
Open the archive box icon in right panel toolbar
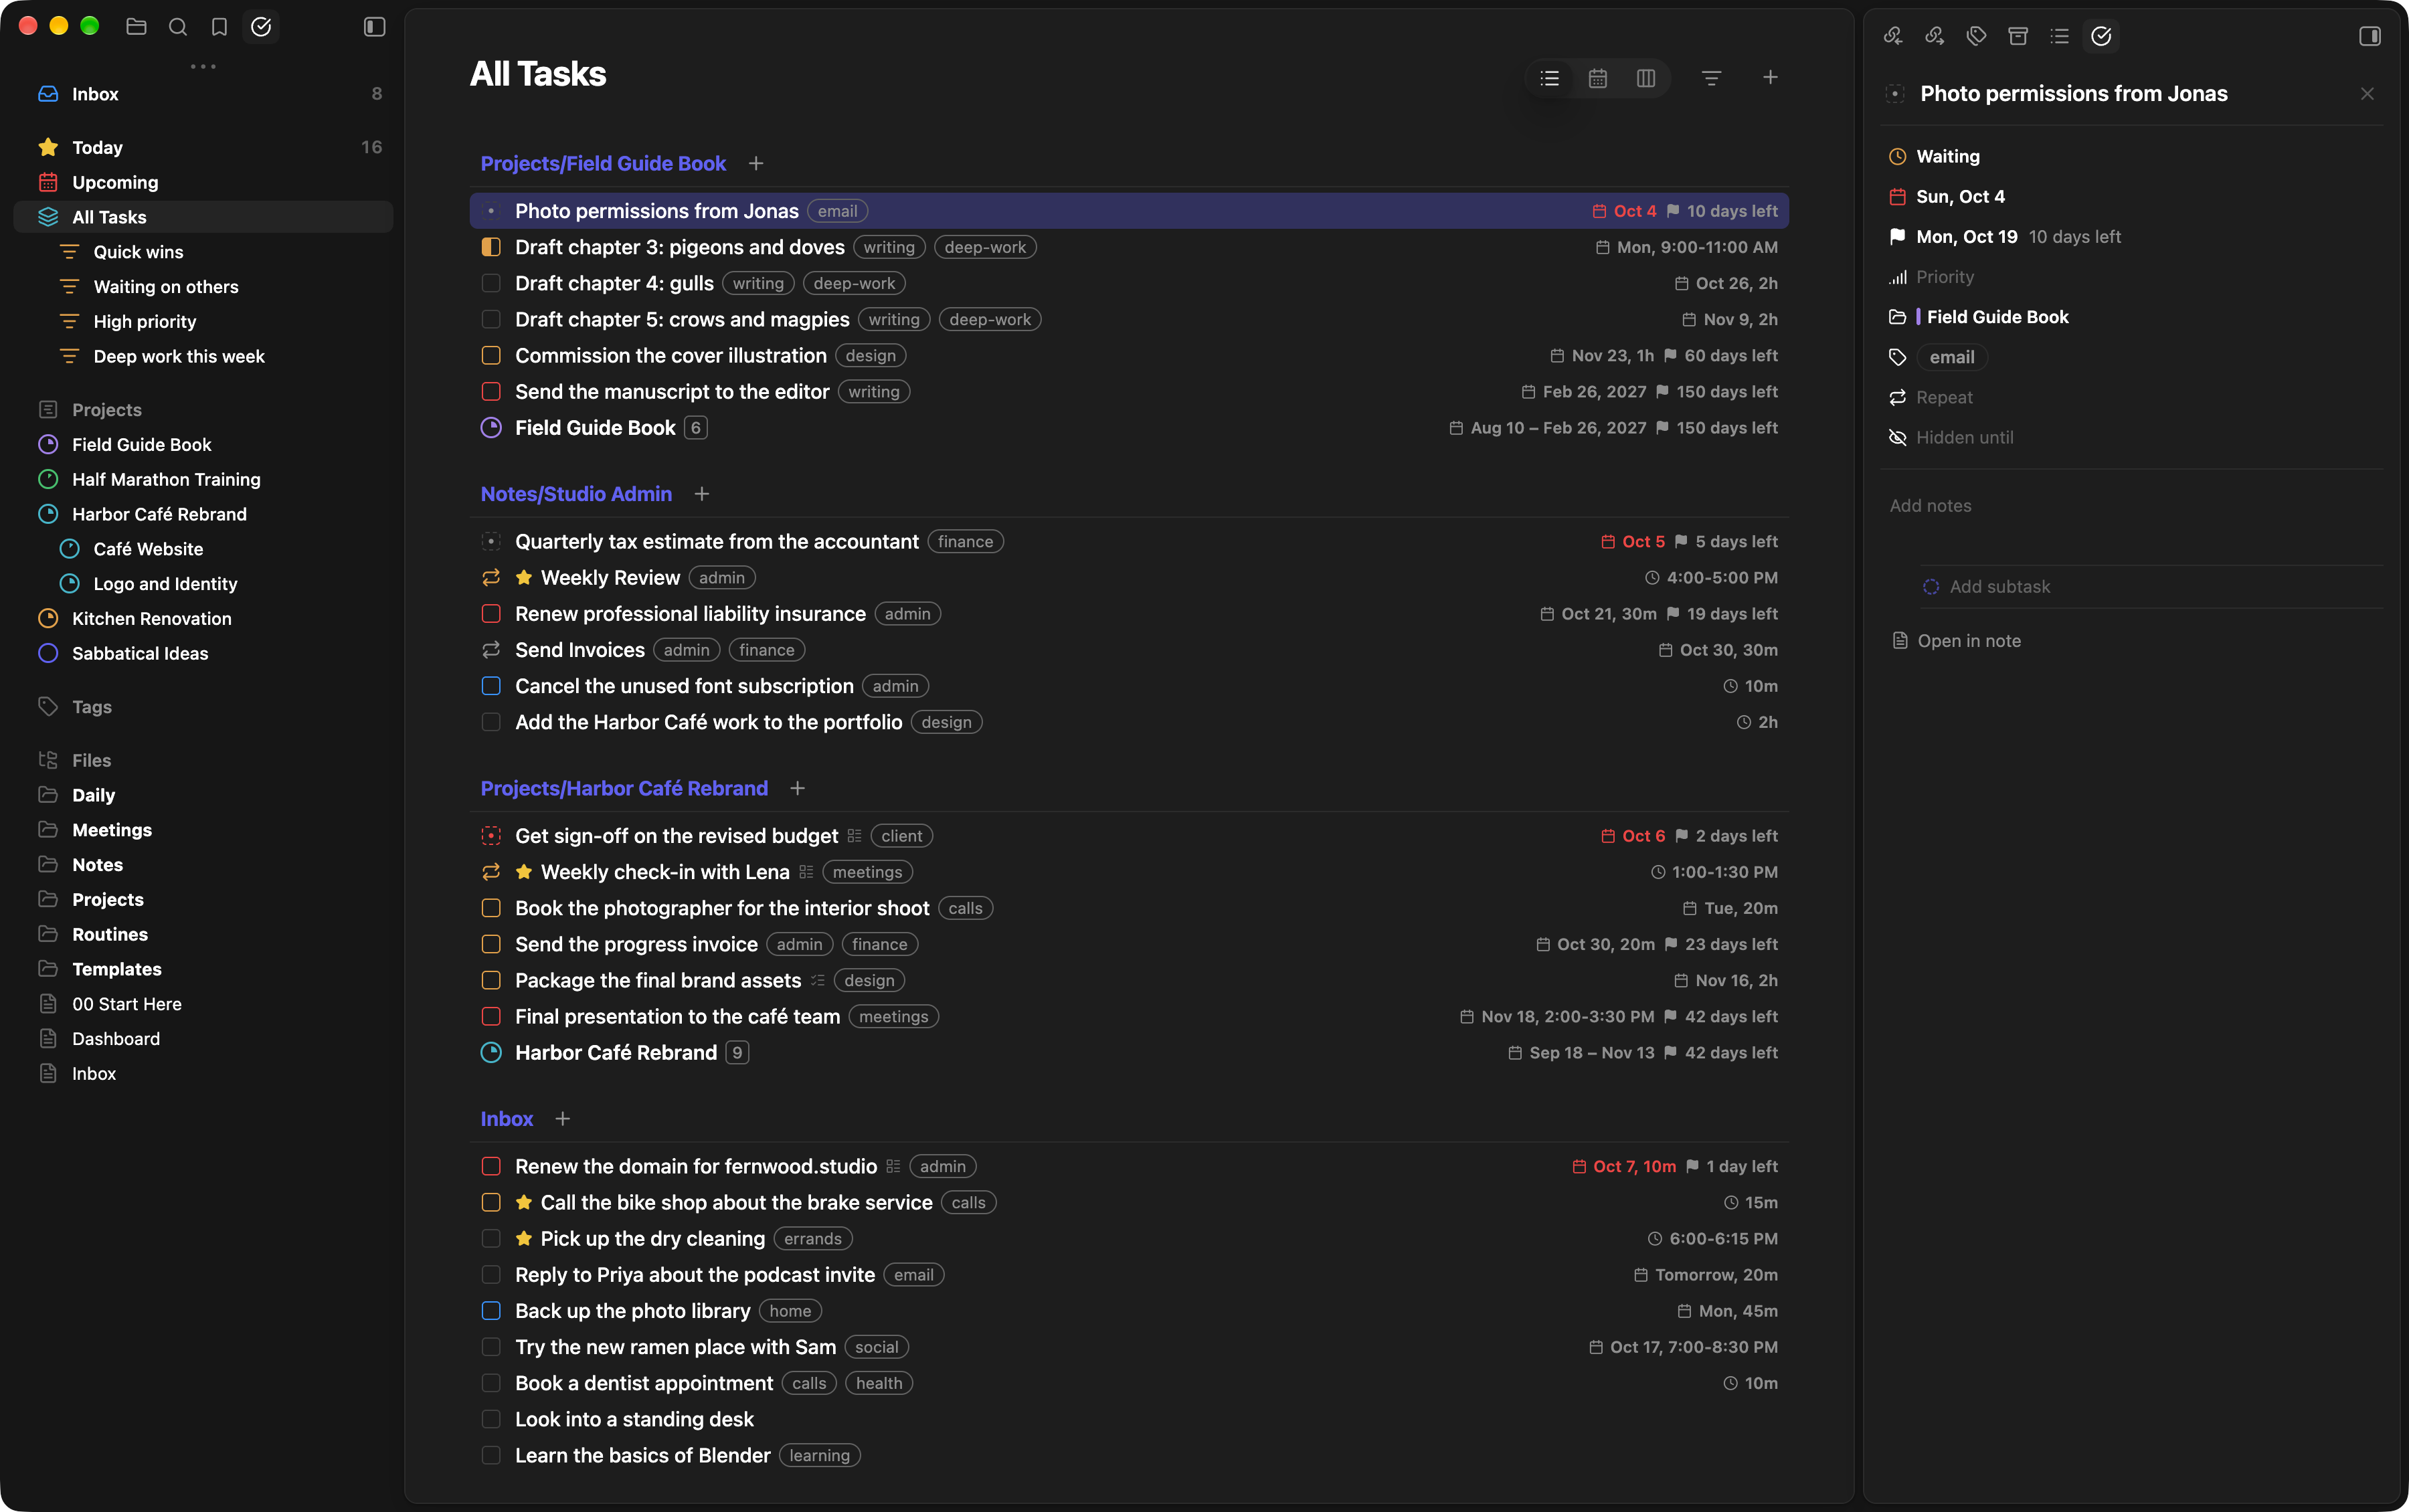tap(2018, 36)
